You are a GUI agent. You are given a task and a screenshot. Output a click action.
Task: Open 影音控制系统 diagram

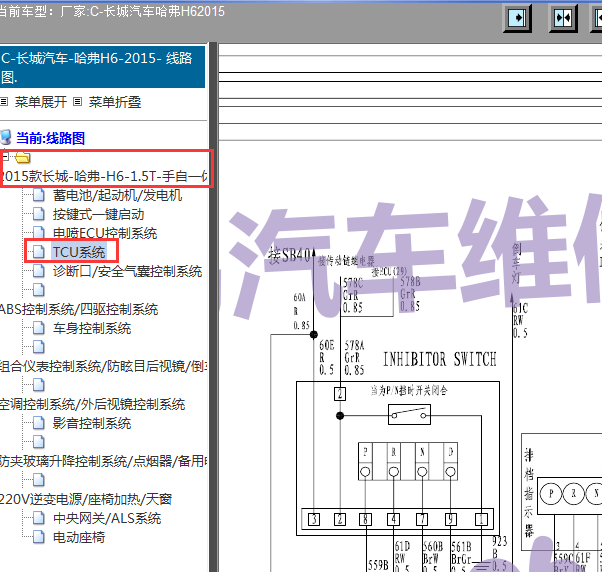92,423
